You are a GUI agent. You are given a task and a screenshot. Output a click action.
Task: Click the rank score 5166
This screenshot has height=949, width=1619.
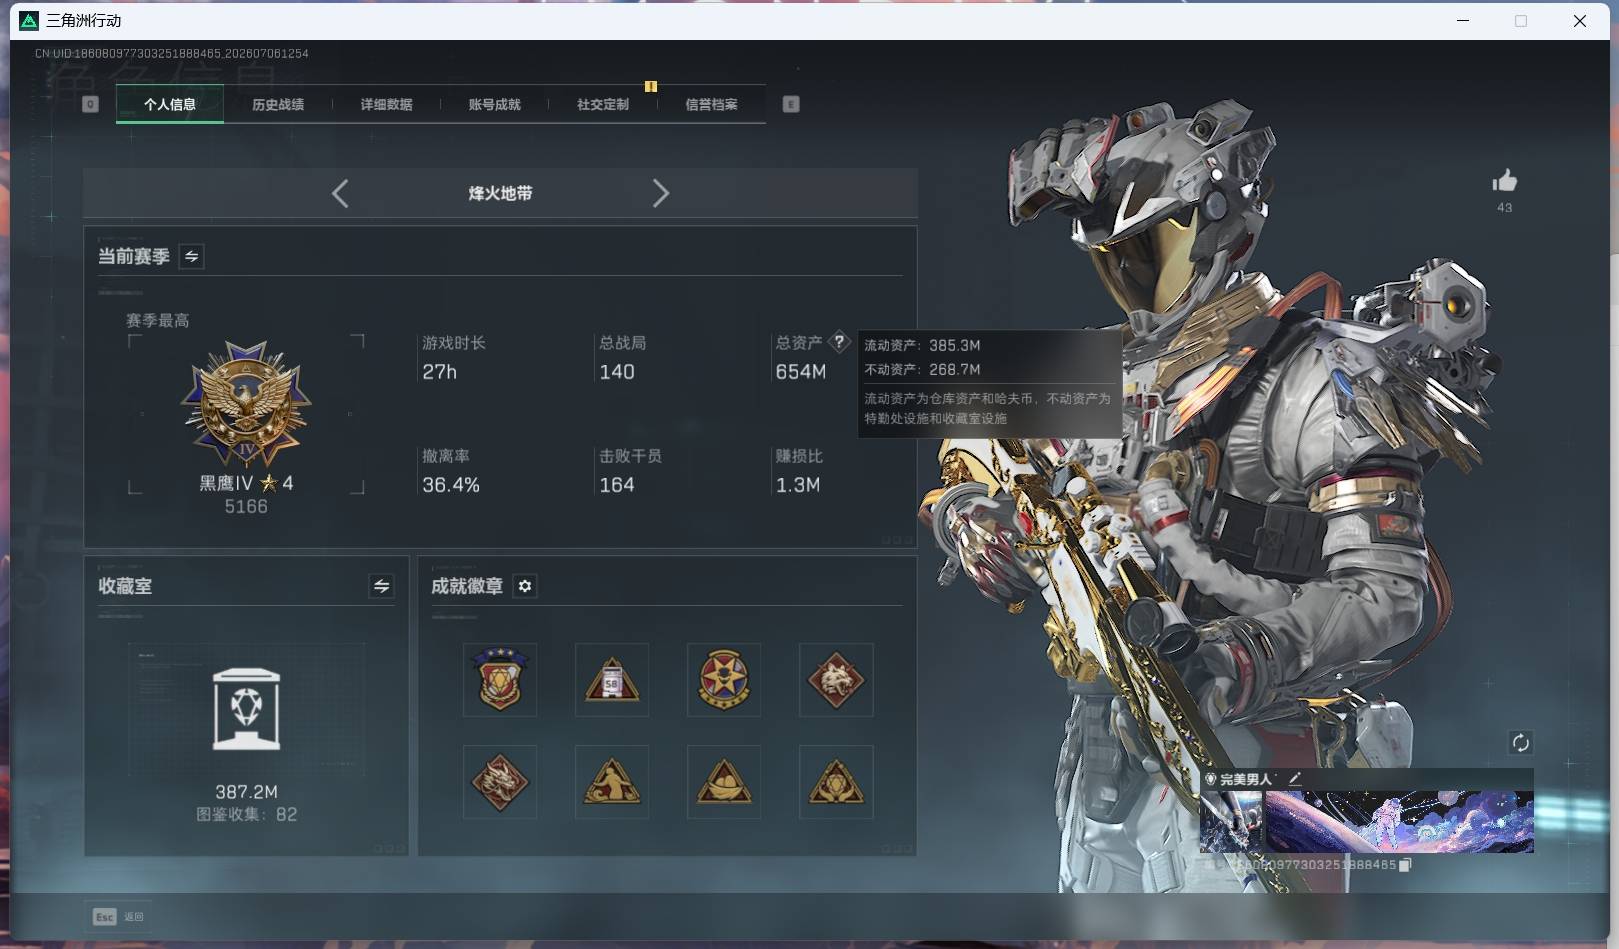[x=246, y=507]
